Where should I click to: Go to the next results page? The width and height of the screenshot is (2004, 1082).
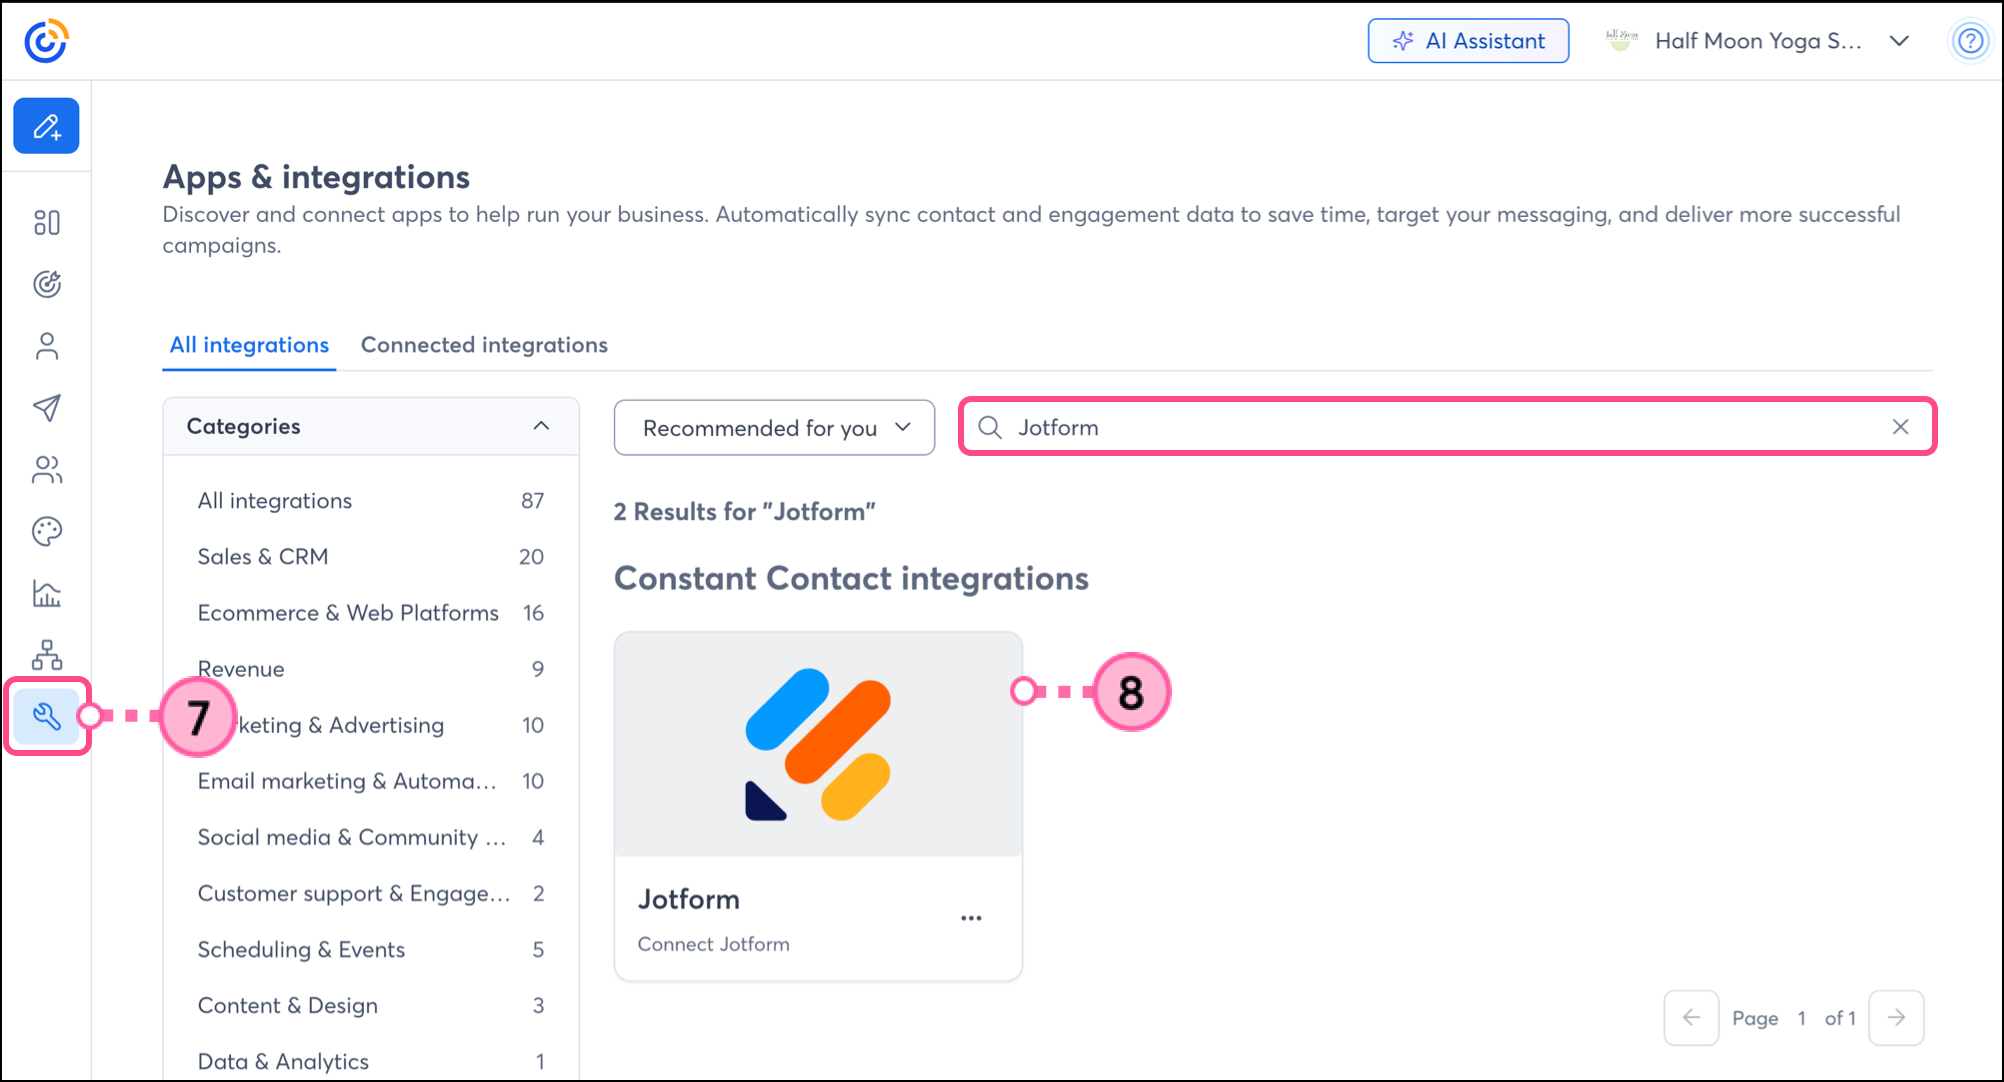coord(1896,1018)
